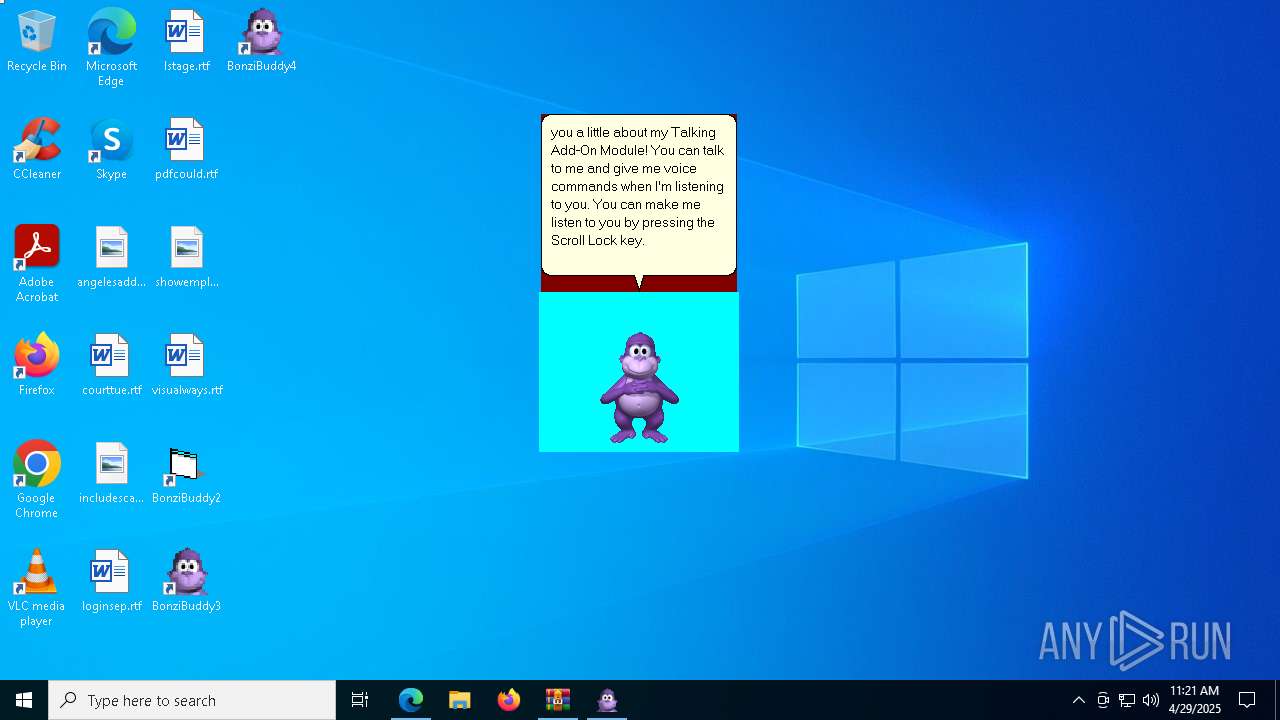This screenshot has height=720, width=1280.
Task: Click the purple Bonzi gorilla character
Action: coord(639,388)
